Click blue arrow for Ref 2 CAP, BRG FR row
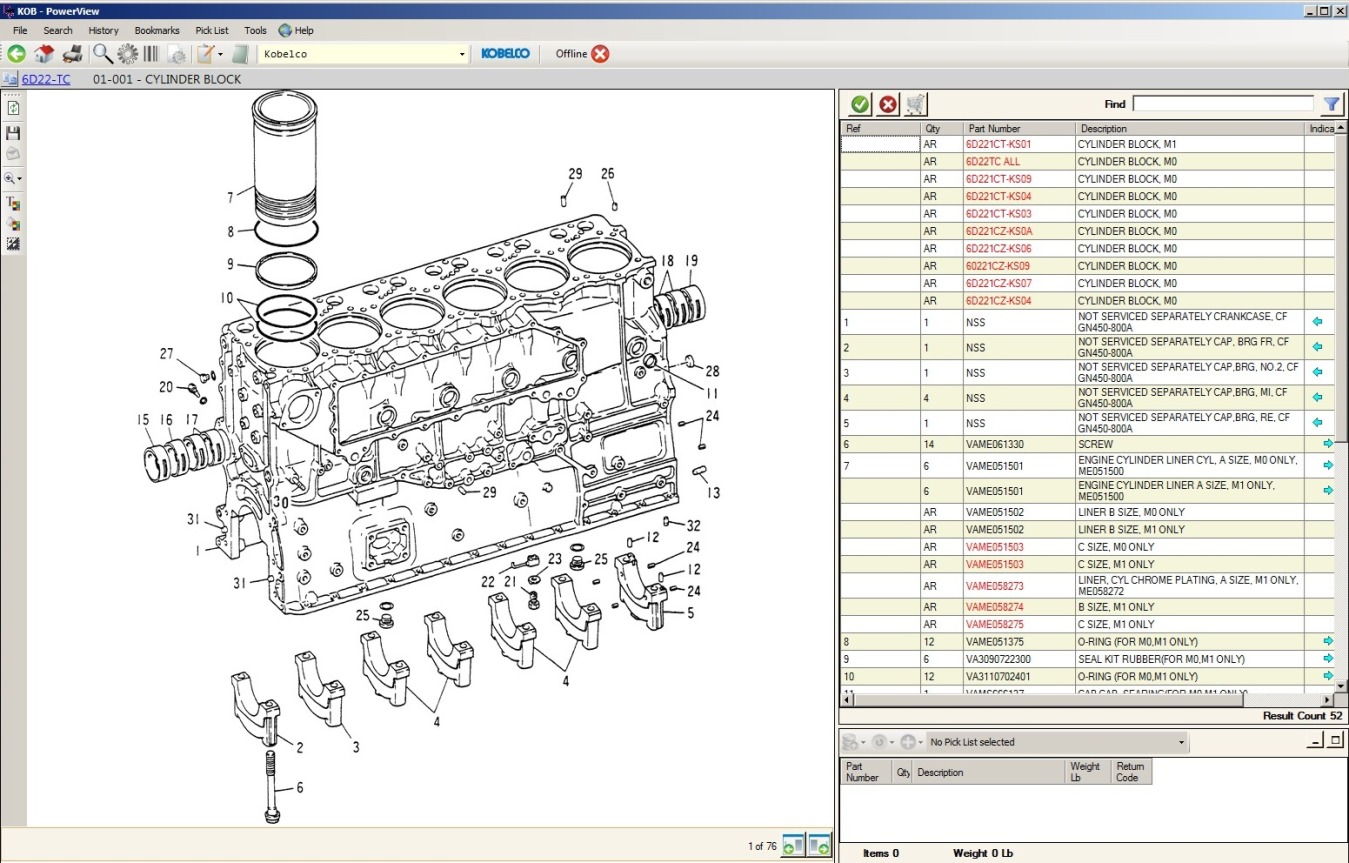The height and width of the screenshot is (863, 1349). pyautogui.click(x=1317, y=347)
